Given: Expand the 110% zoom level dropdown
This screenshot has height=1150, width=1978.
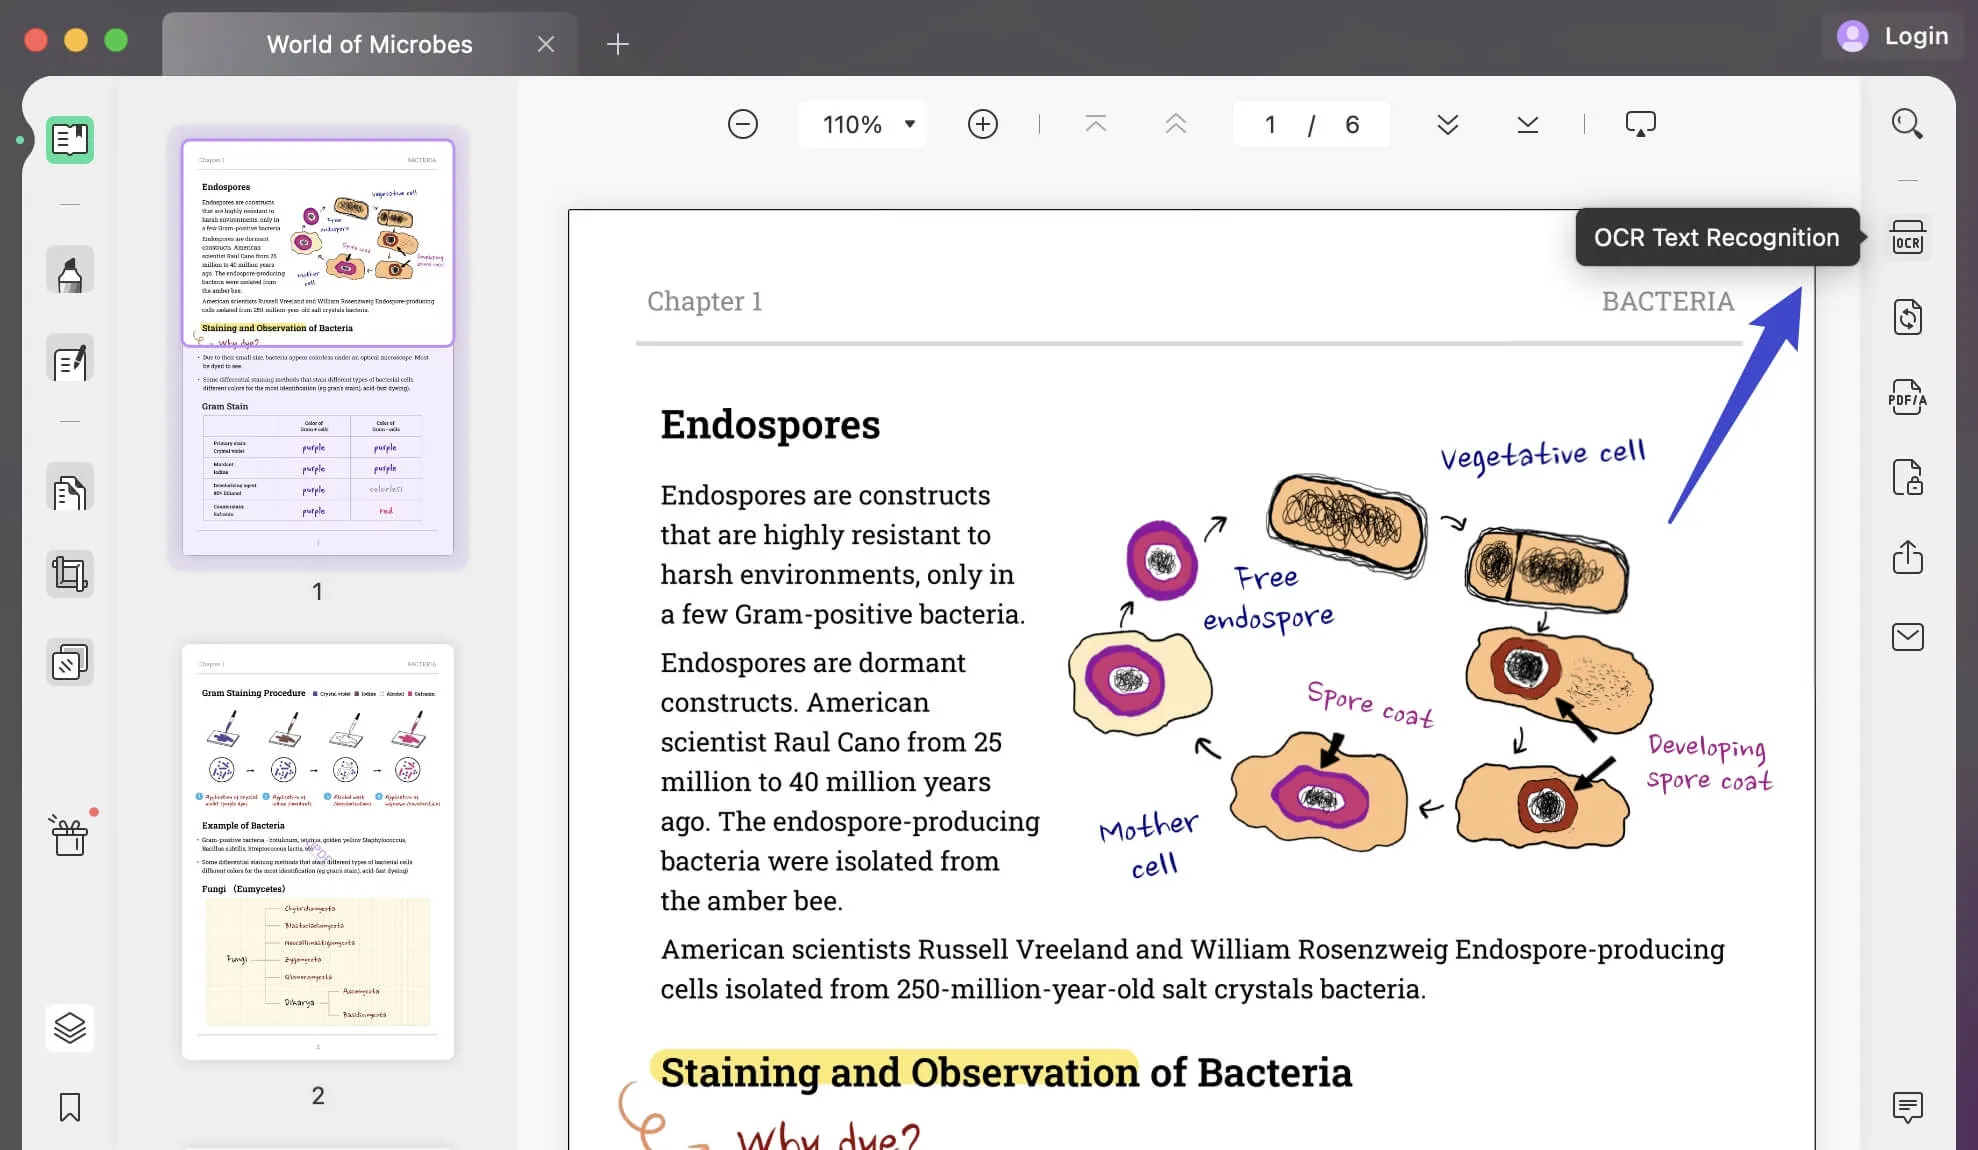Looking at the screenshot, I should [x=909, y=124].
